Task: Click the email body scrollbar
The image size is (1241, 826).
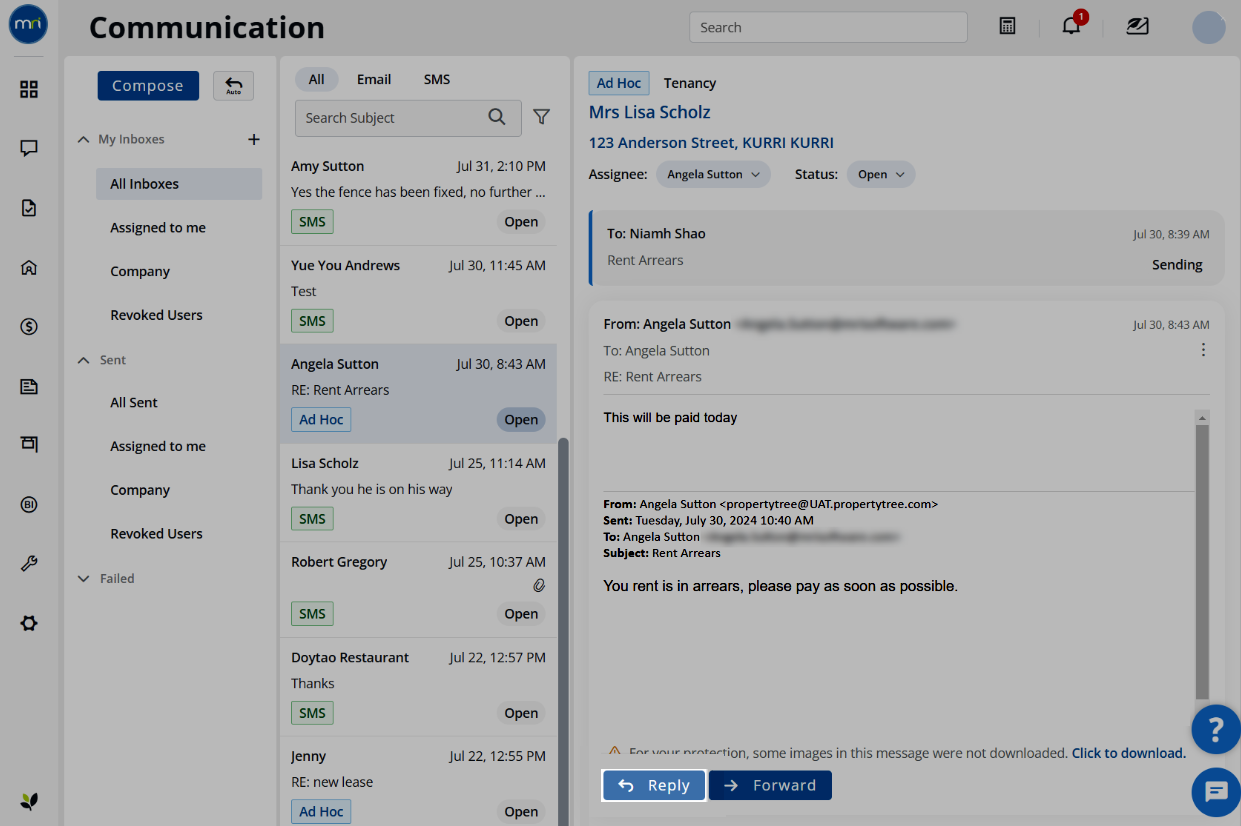Action: pos(1202,560)
